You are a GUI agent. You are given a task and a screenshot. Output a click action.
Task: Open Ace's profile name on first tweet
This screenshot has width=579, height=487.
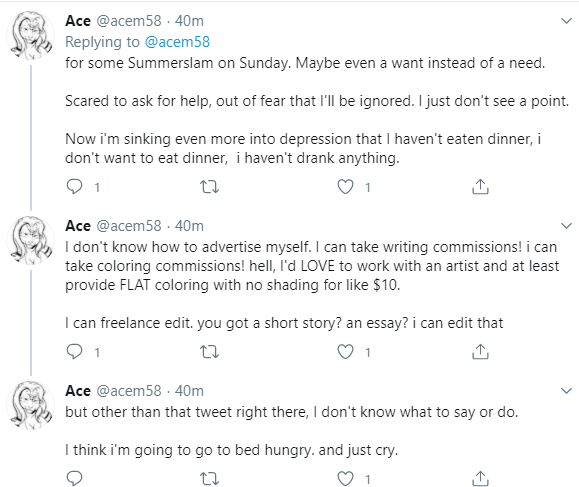tap(78, 21)
